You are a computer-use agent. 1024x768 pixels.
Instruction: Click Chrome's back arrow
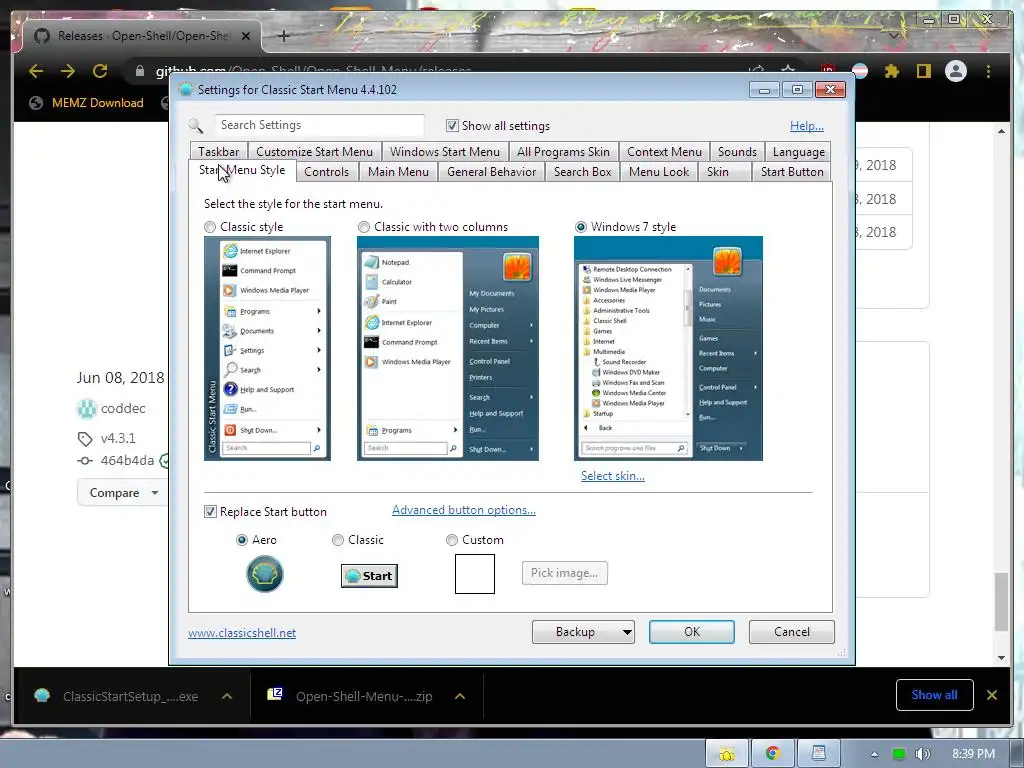point(36,71)
